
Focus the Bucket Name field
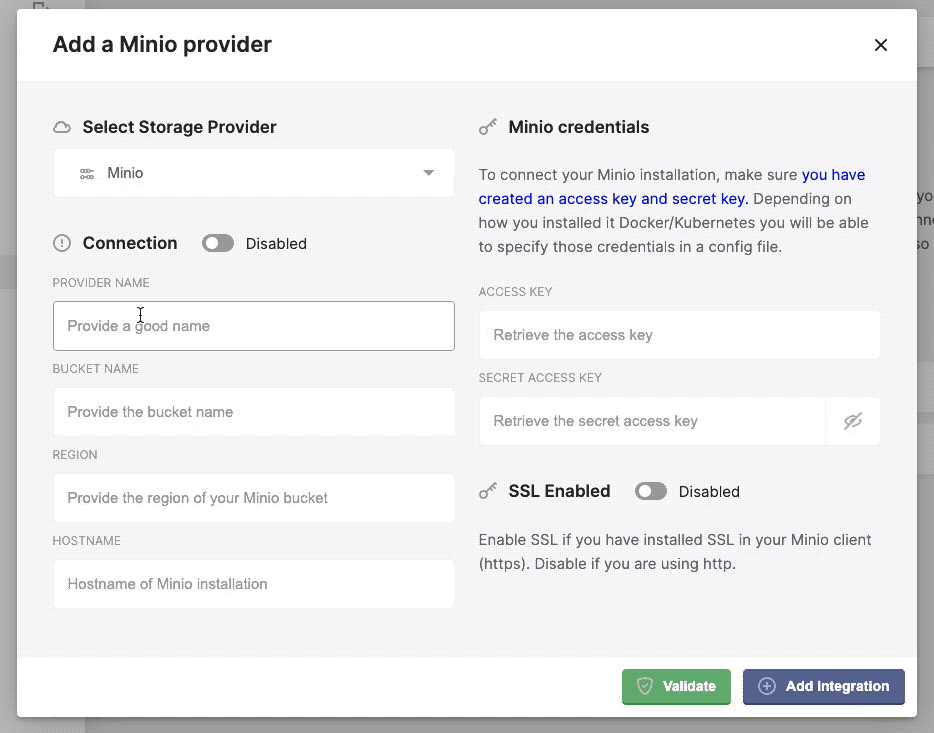click(253, 412)
